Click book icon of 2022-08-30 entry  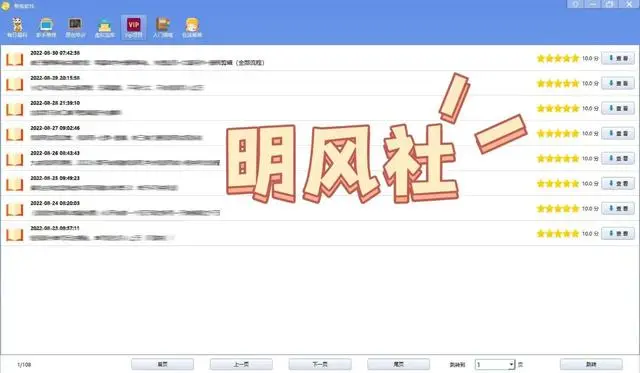(x=15, y=59)
